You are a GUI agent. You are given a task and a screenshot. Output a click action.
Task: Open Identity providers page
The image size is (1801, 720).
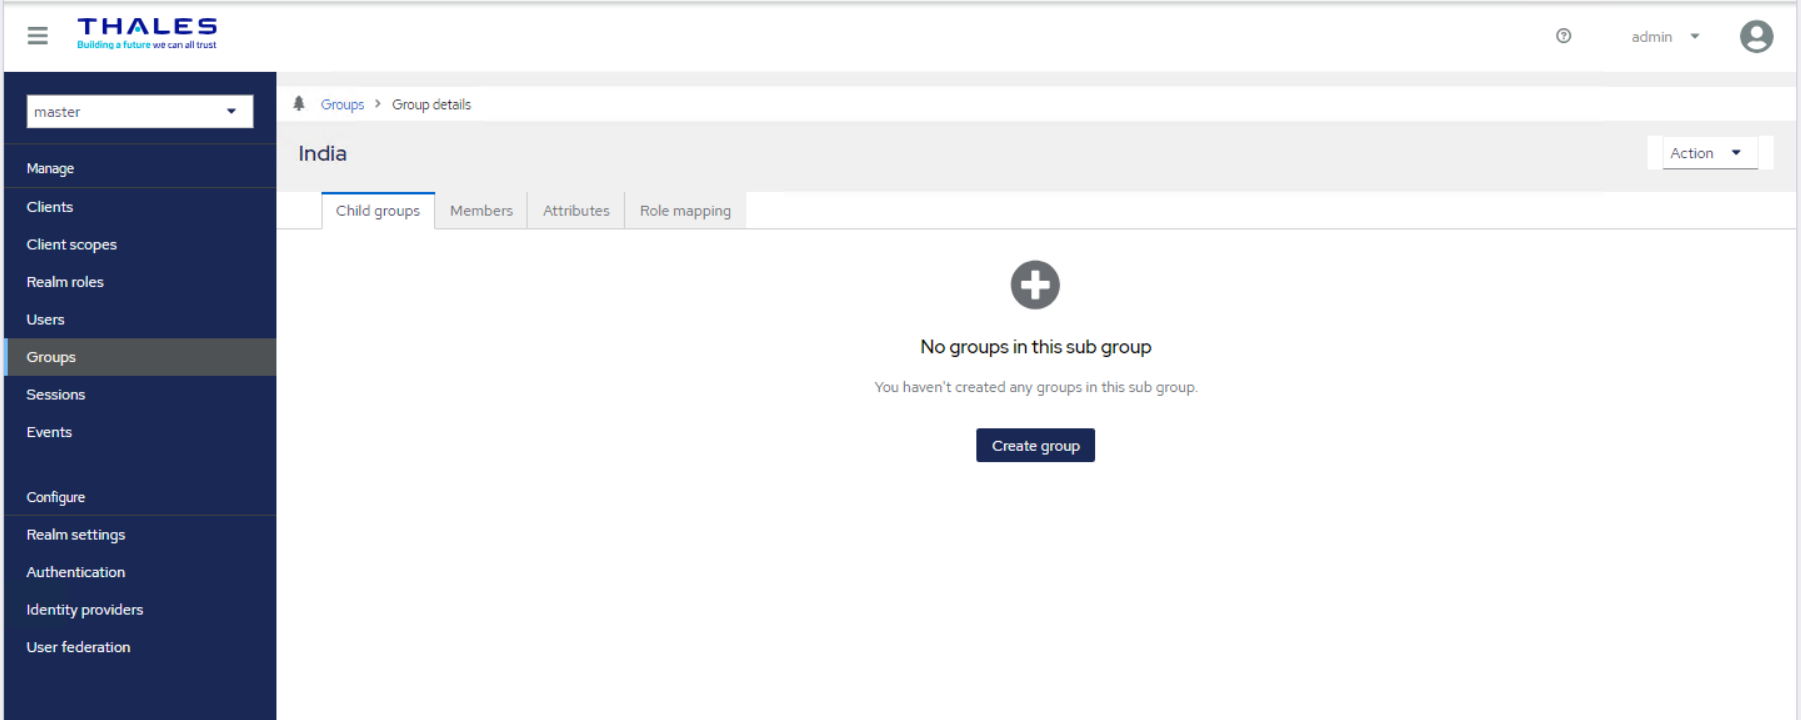coord(85,610)
